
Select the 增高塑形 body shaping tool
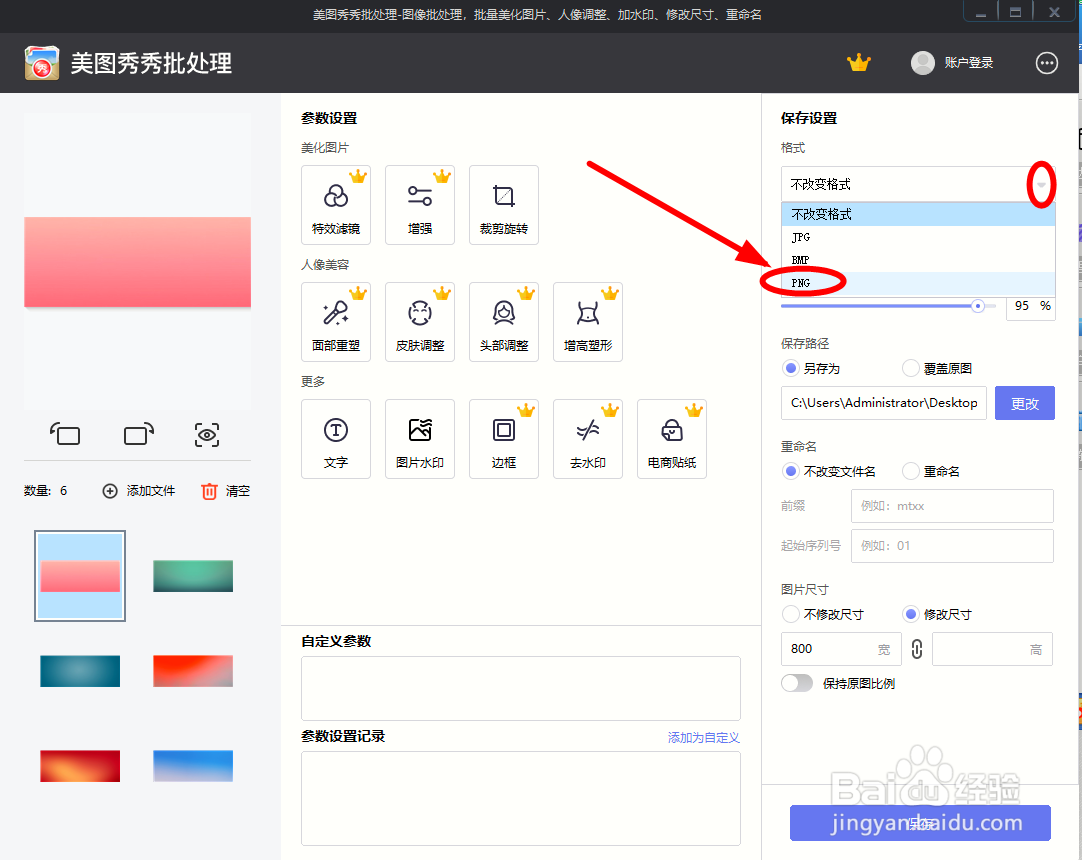coord(588,322)
